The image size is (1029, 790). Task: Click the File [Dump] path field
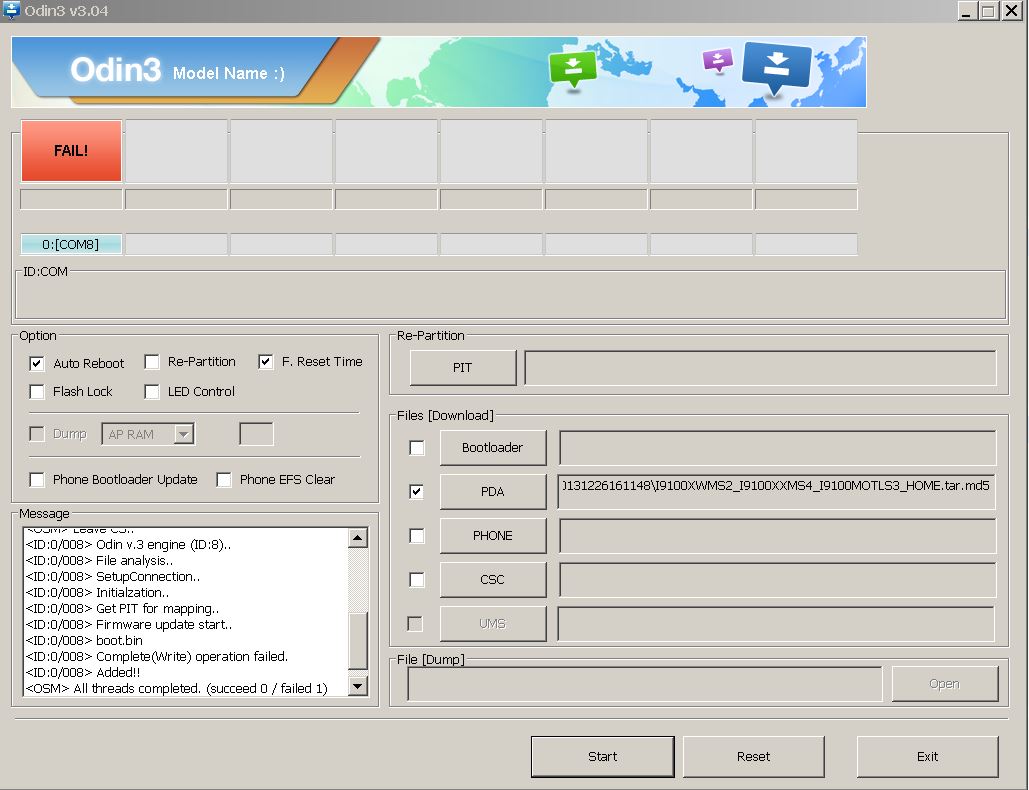(644, 684)
